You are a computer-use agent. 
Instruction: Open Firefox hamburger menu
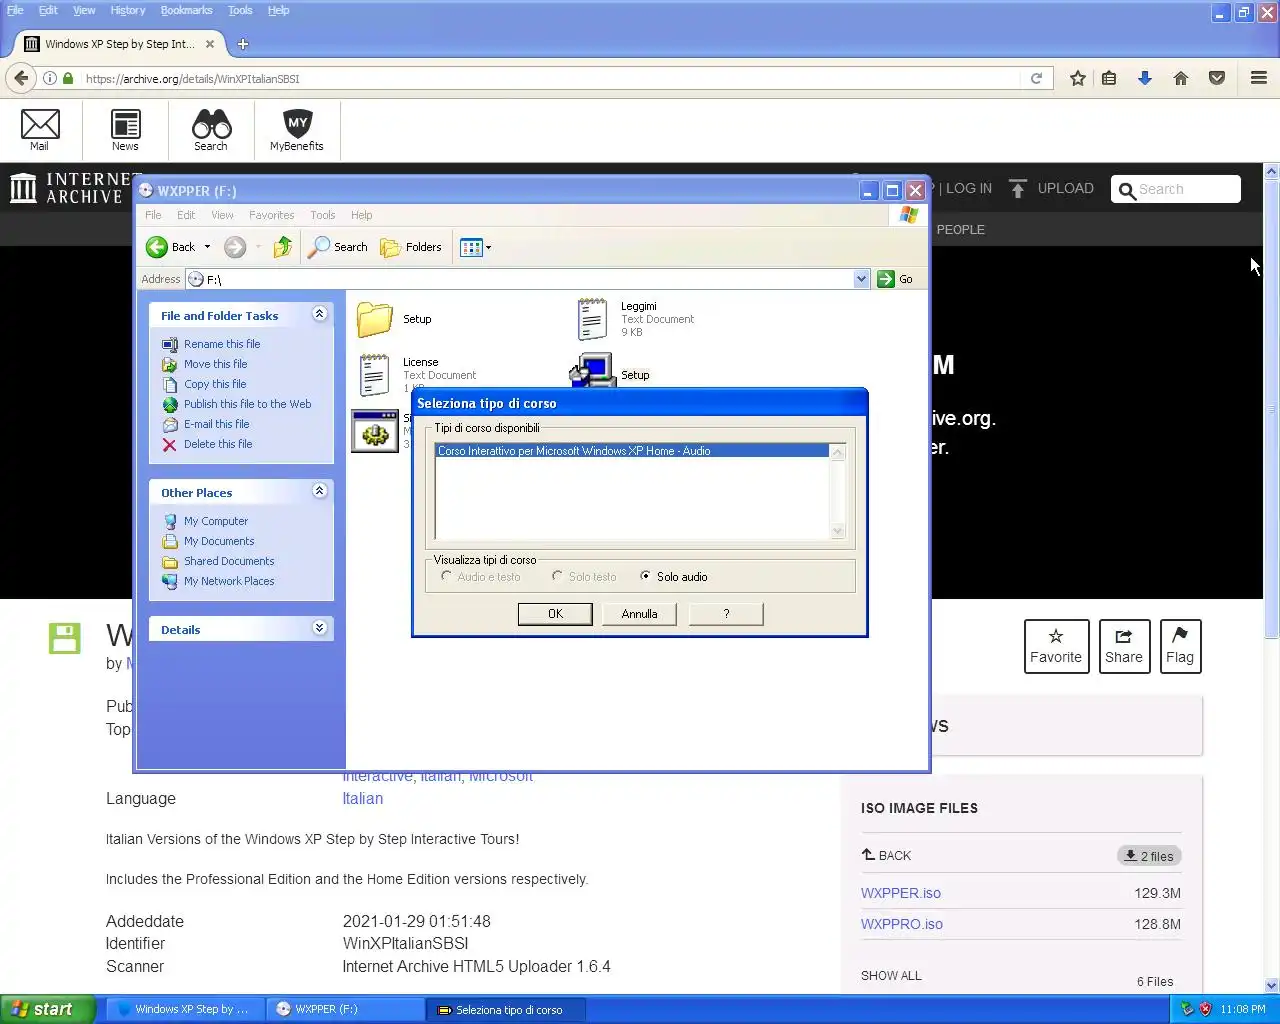(x=1259, y=78)
